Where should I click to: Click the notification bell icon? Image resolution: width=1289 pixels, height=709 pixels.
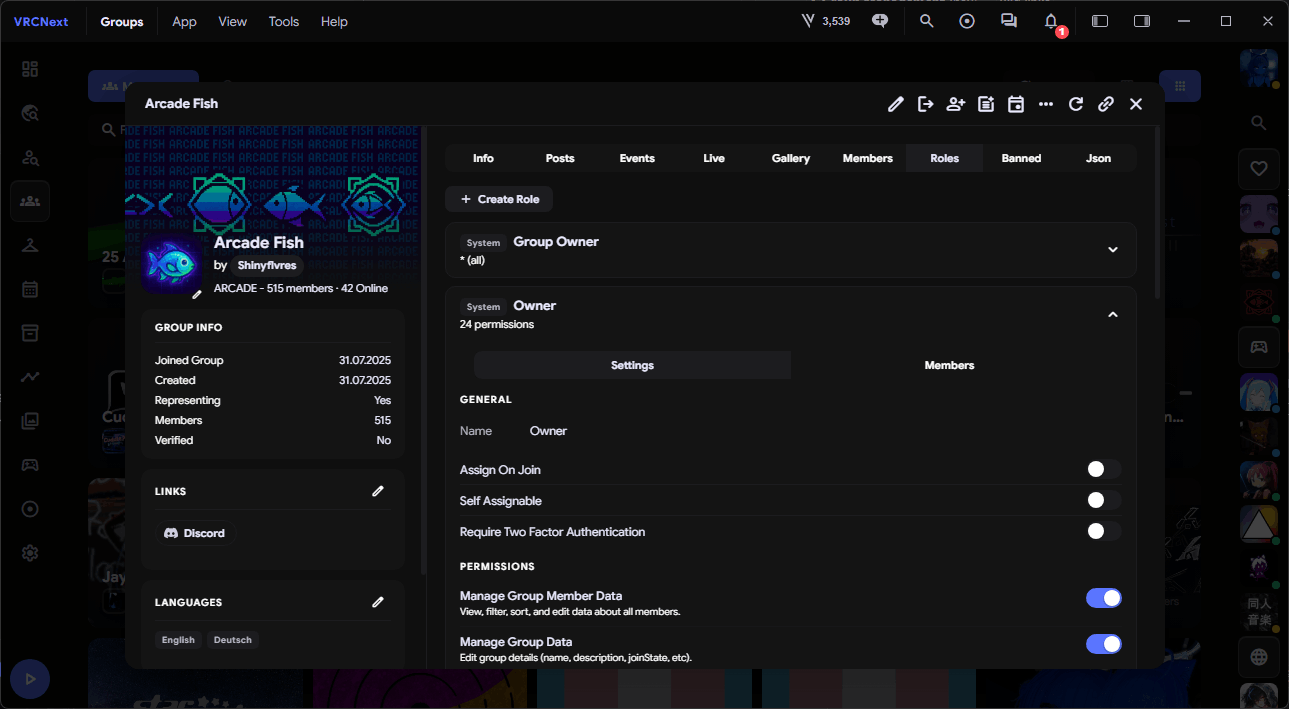tap(1051, 21)
